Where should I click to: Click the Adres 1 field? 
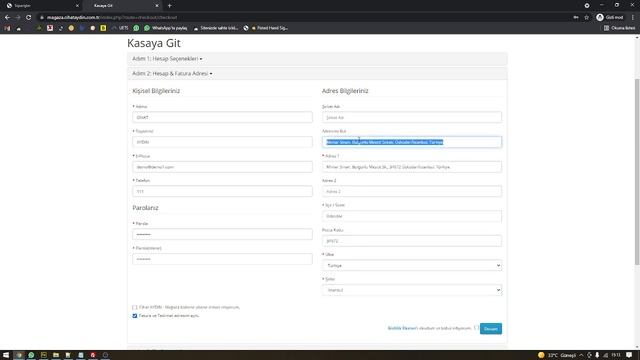coord(412,167)
